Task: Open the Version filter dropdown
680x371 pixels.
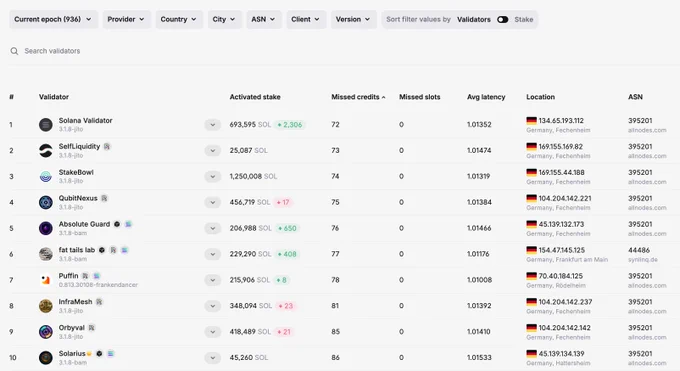Action: [353, 20]
